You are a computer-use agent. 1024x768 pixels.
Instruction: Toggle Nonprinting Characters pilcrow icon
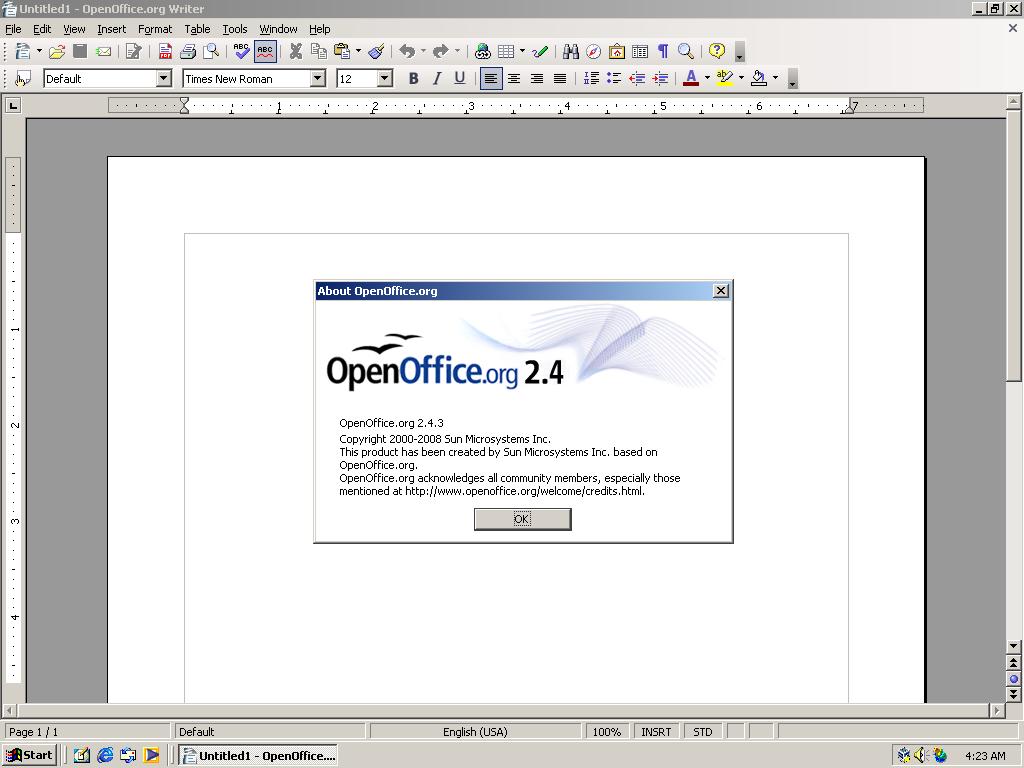[x=663, y=51]
